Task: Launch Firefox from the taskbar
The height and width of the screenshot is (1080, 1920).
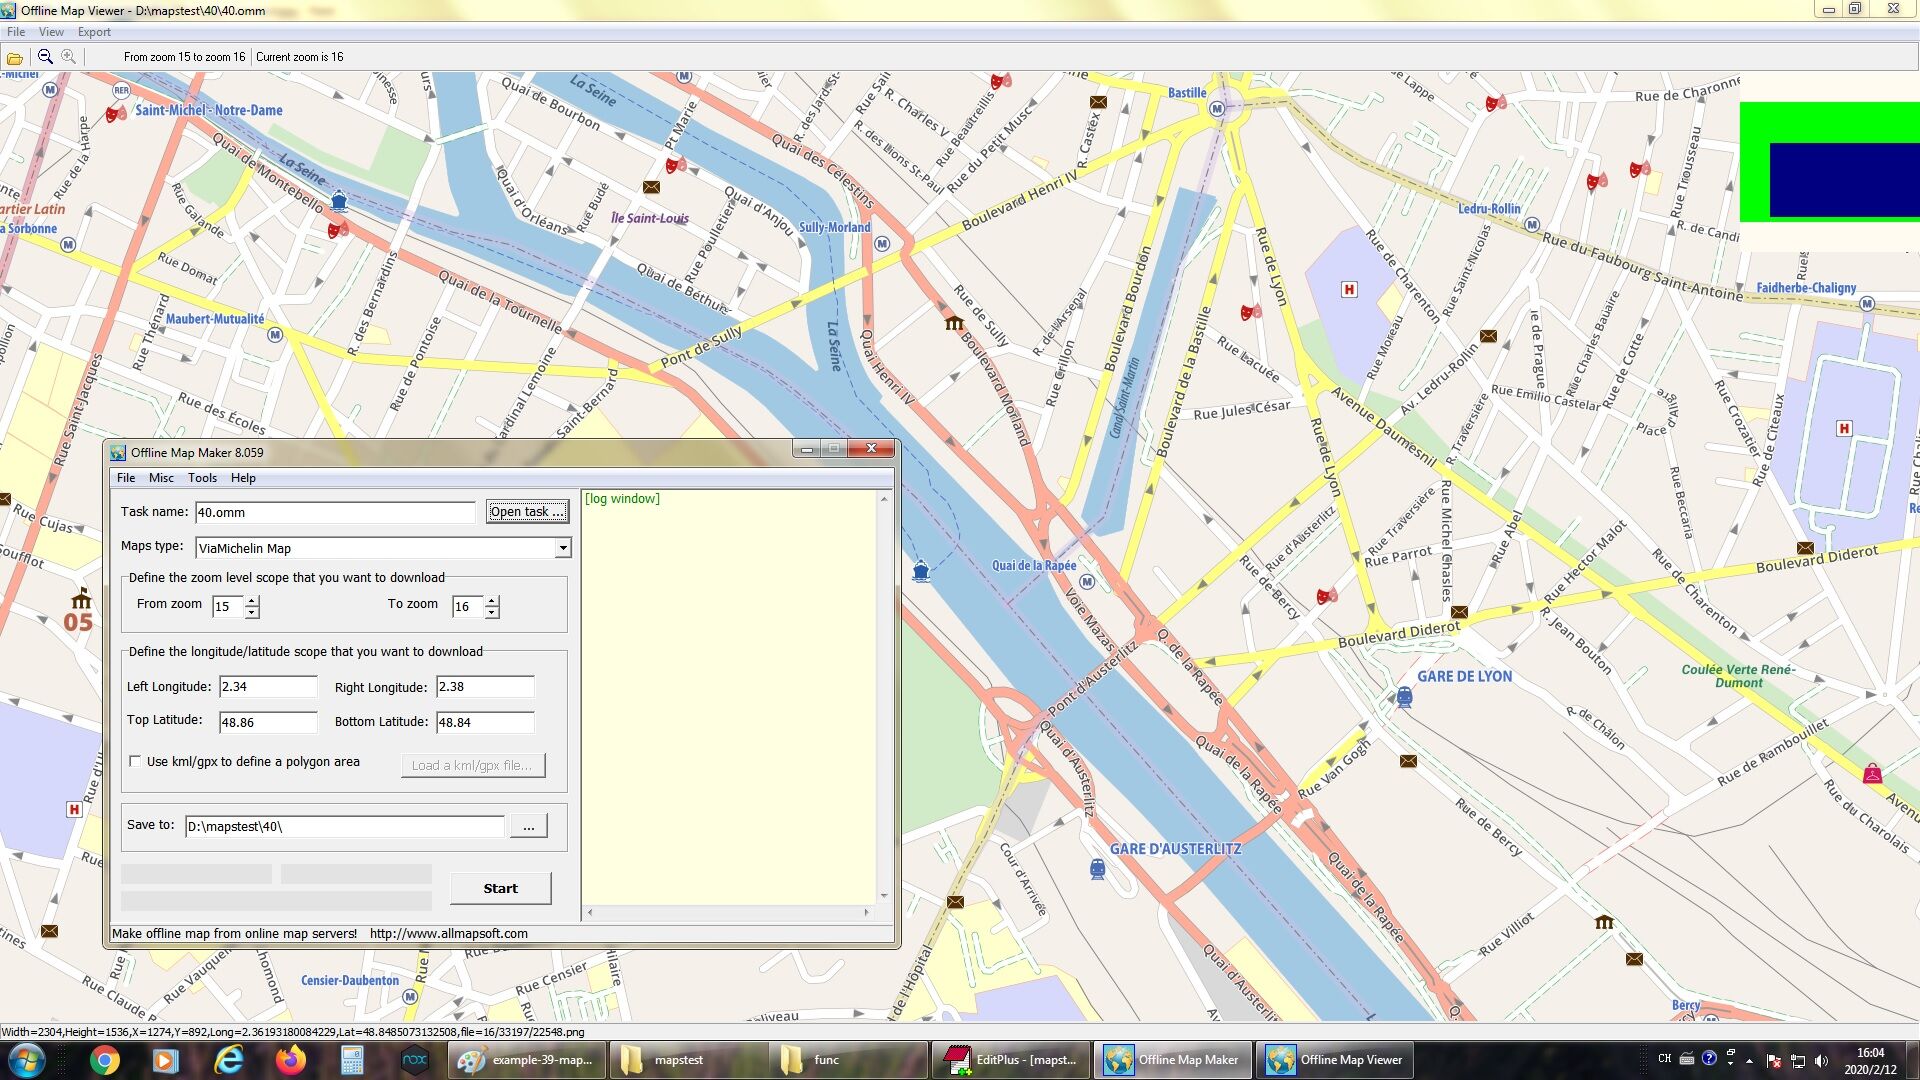Action: pos(291,1060)
